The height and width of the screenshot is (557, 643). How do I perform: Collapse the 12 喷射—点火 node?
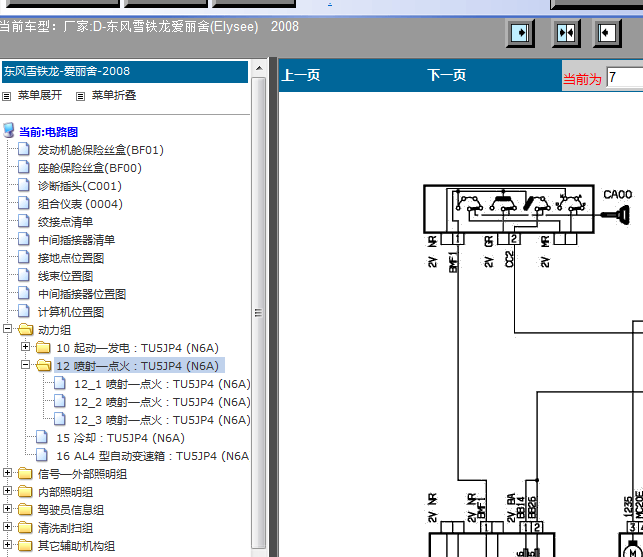pos(27,366)
